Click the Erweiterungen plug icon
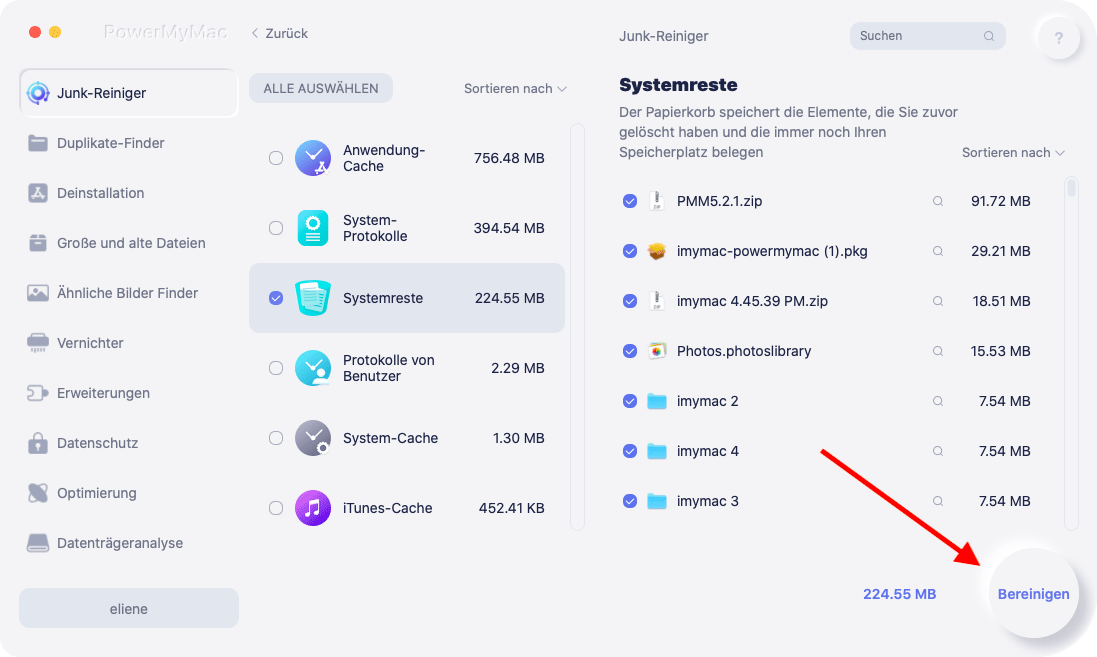Screen dimensions: 1097x657 point(38,393)
